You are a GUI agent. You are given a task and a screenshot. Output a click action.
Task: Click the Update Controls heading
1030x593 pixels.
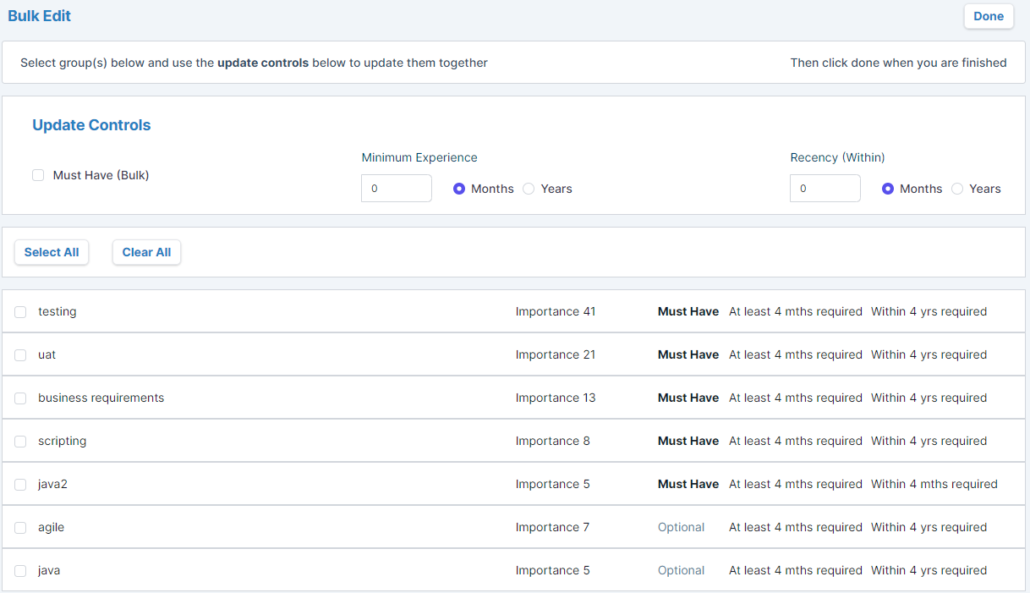[91, 125]
